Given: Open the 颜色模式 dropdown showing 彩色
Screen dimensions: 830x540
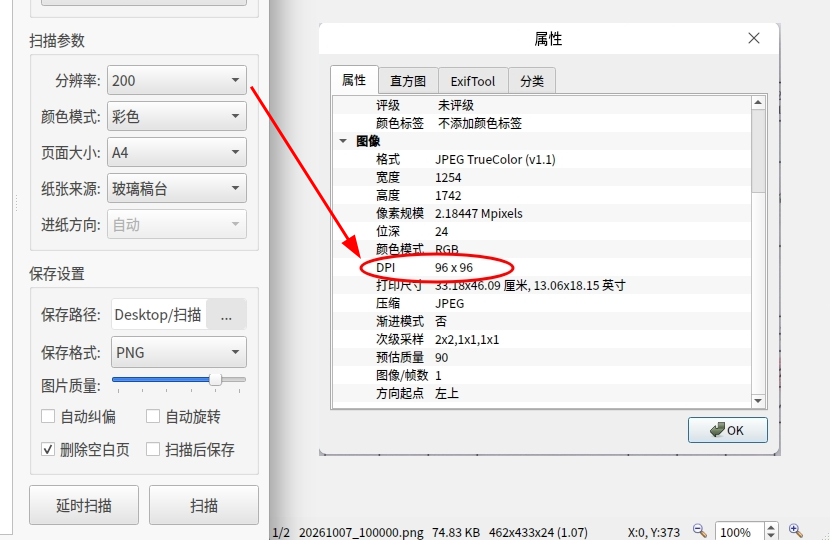Looking at the screenshot, I should point(177,116).
